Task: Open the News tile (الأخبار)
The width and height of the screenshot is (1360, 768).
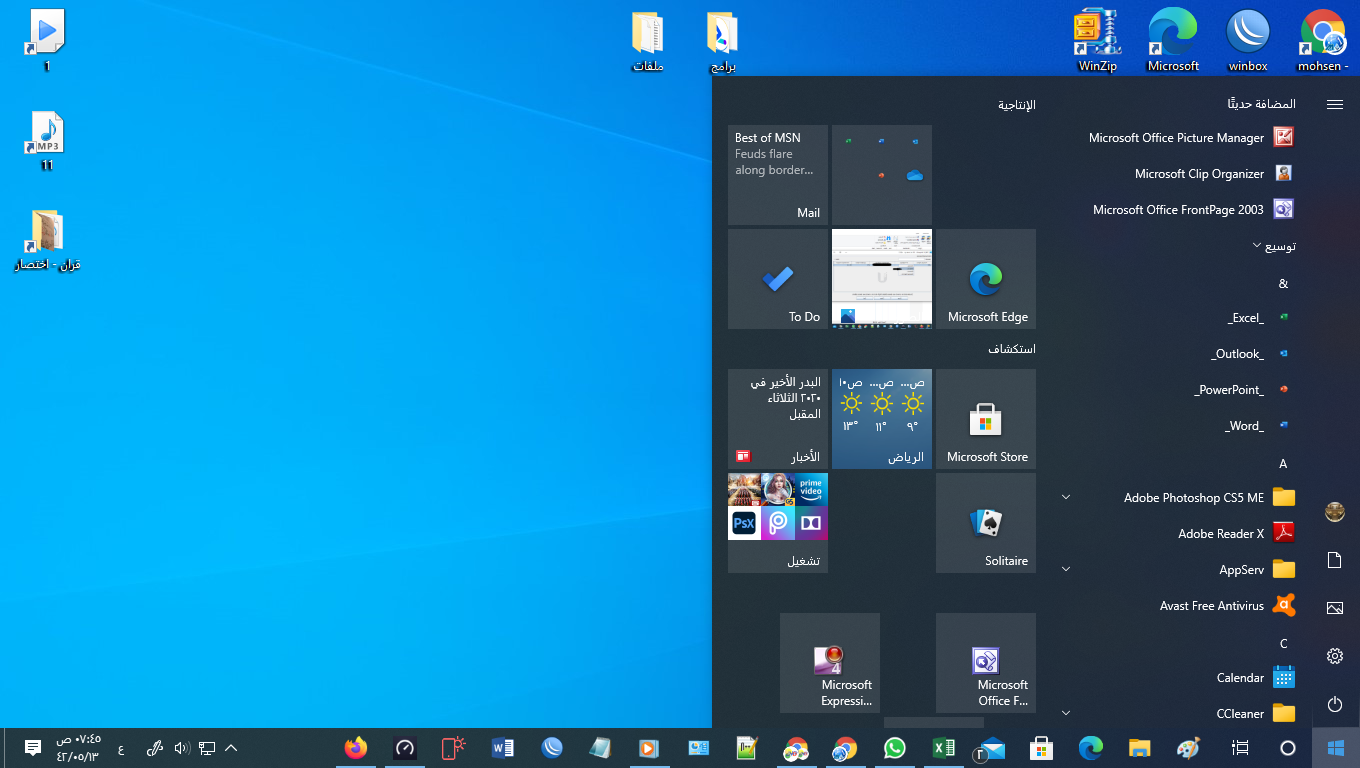Action: (x=778, y=419)
